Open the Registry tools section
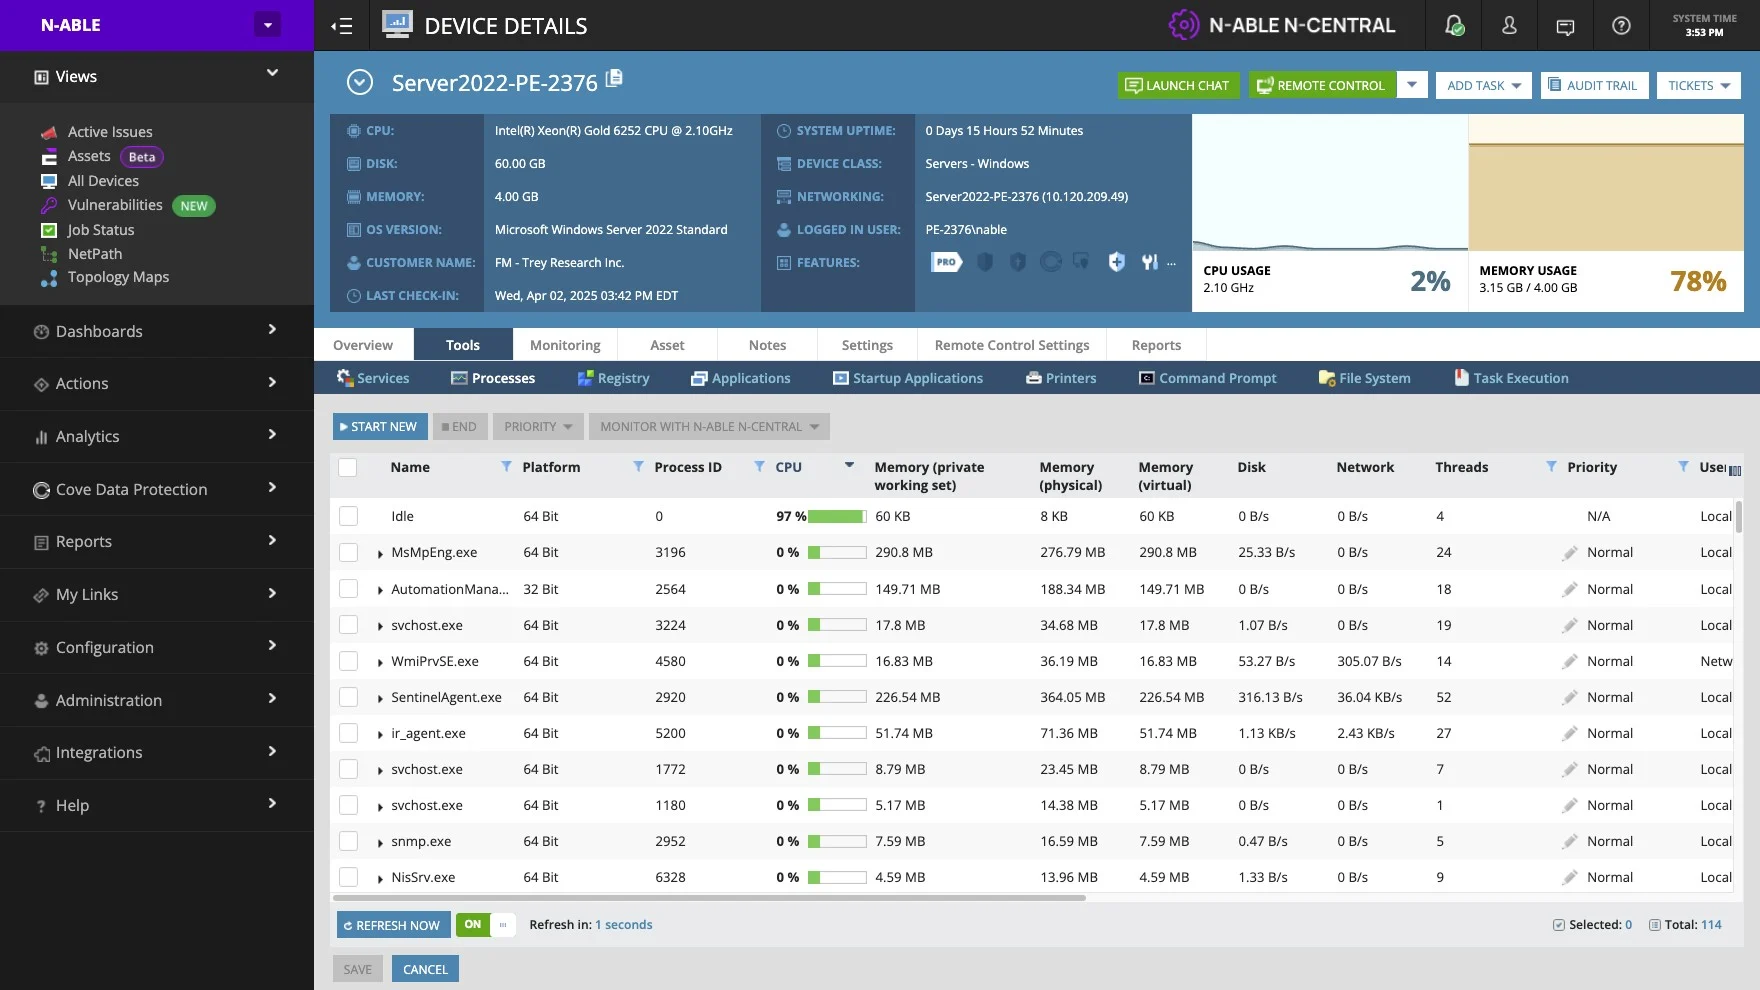The image size is (1760, 990). pyautogui.click(x=613, y=378)
